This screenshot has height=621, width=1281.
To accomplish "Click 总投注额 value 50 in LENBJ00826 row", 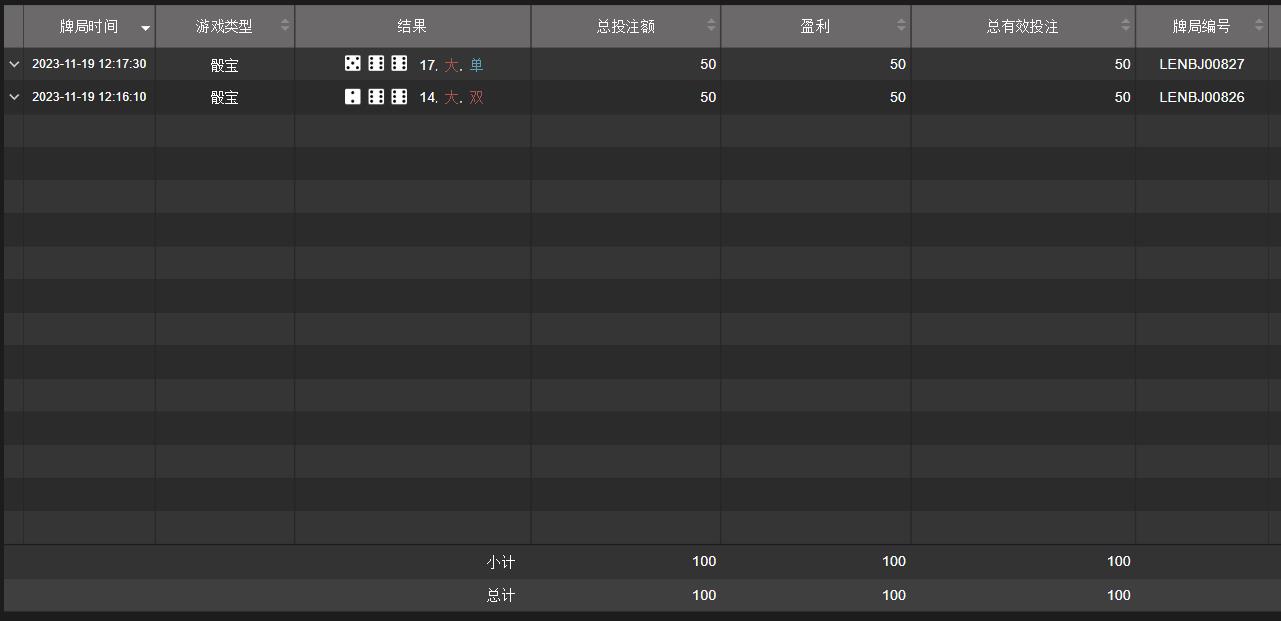I will click(x=708, y=97).
